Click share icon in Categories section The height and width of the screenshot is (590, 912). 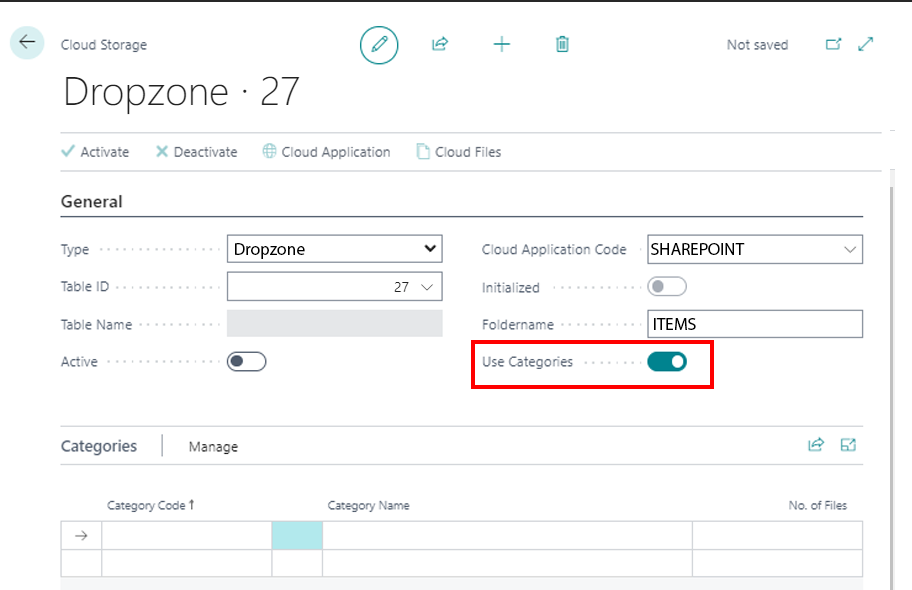tap(816, 445)
